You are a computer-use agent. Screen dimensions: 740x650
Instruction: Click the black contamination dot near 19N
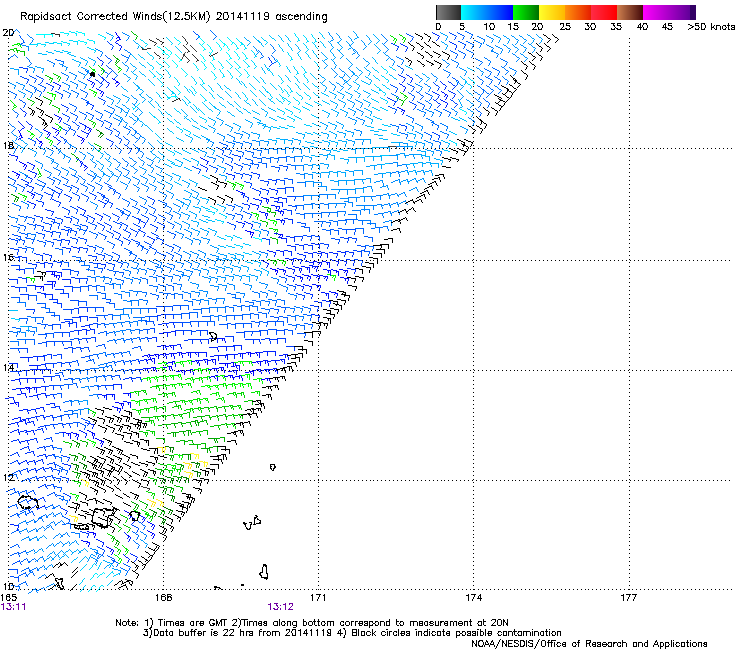pos(92,74)
